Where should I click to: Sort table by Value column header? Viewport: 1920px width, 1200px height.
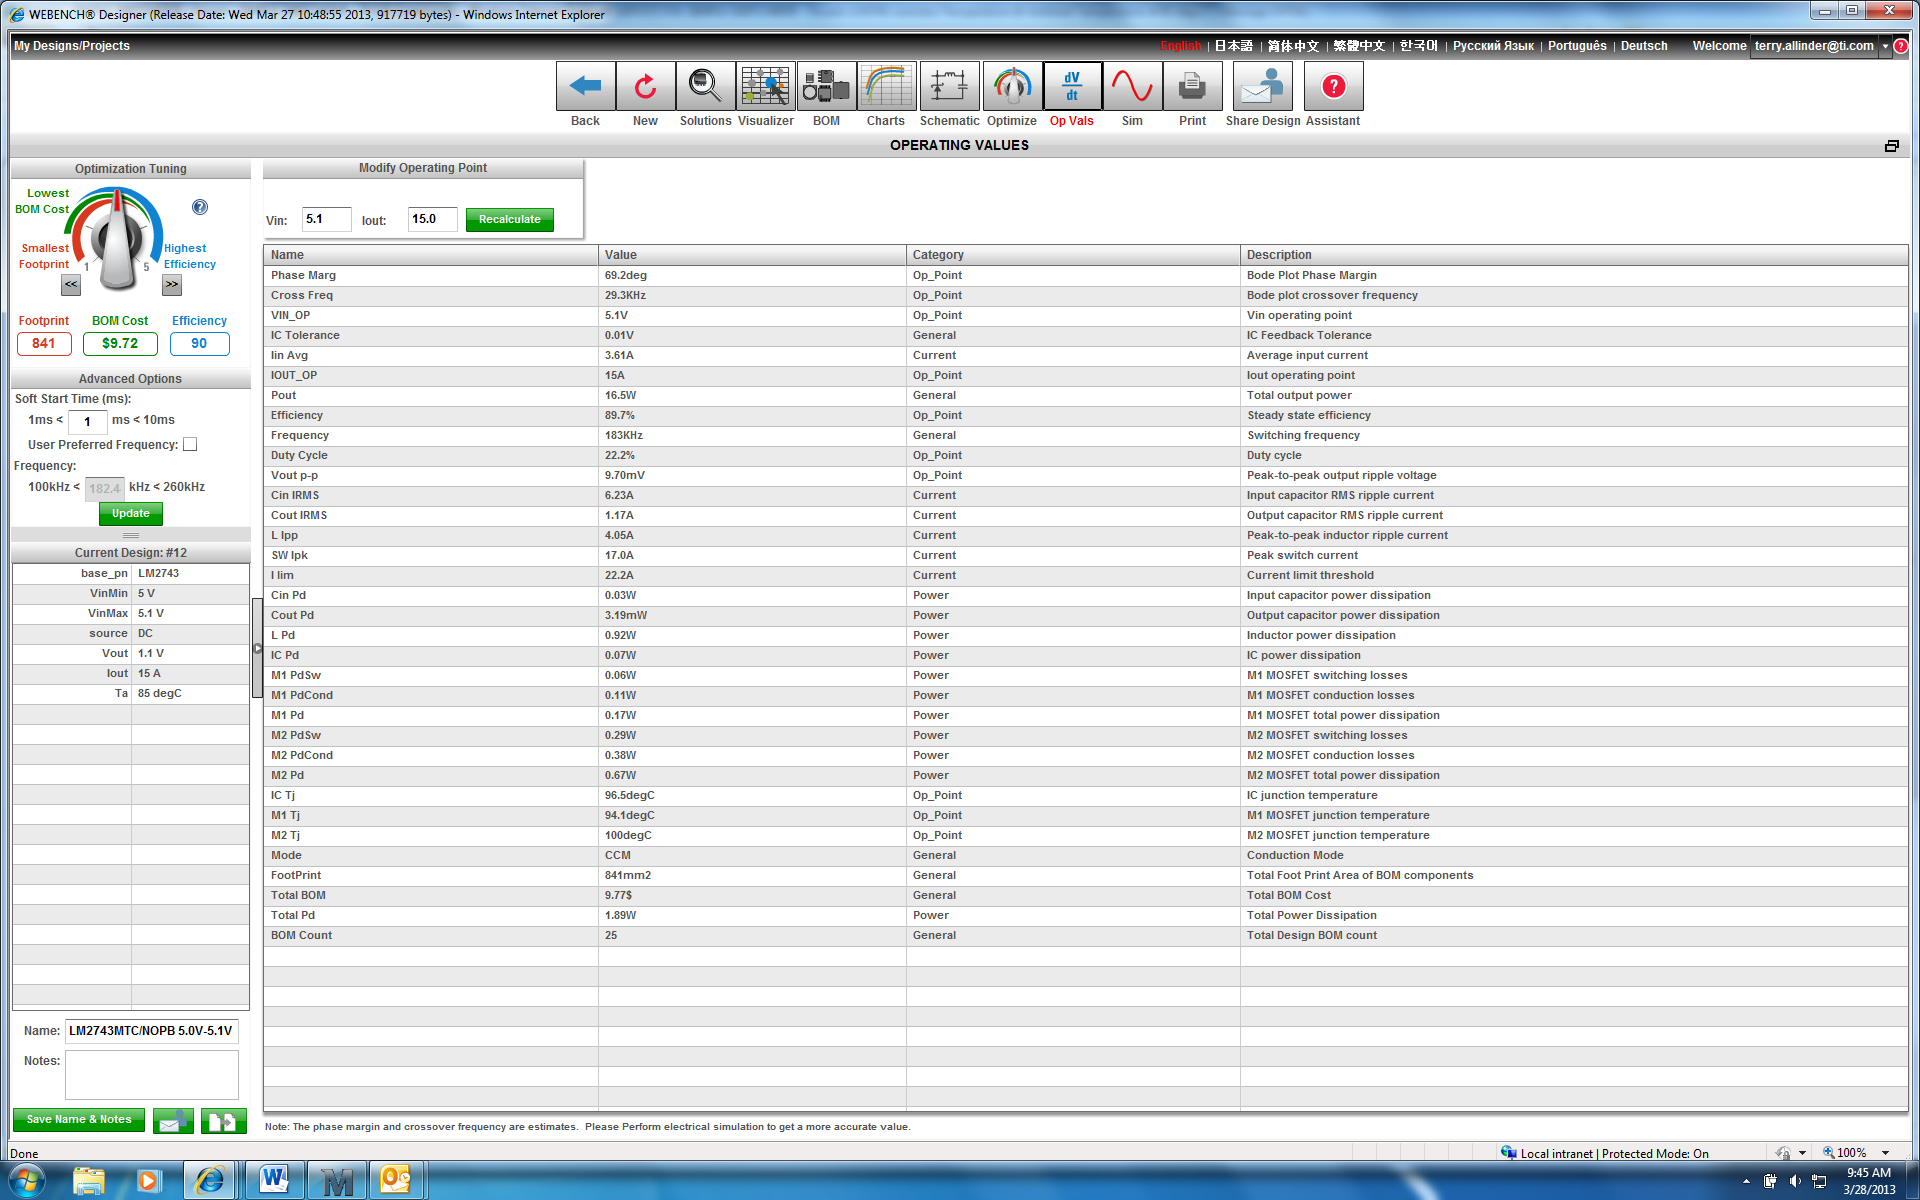point(752,255)
